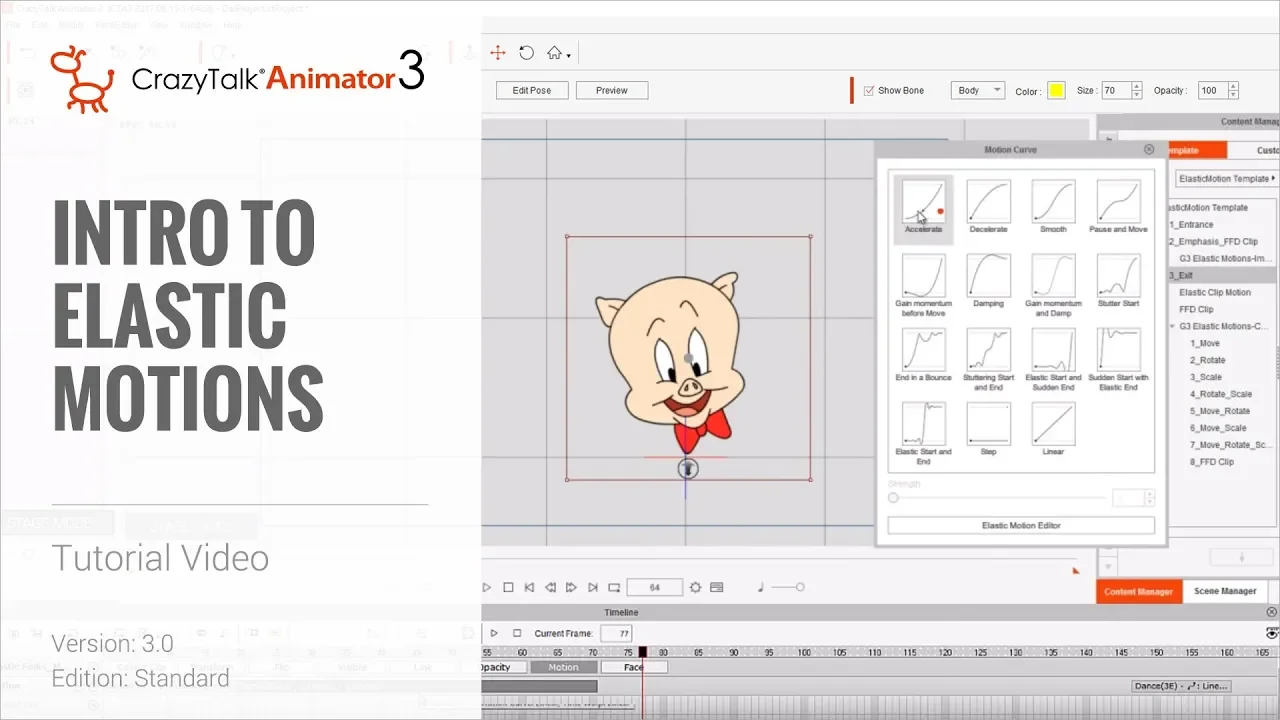Click the Opacity value field
Image resolution: width=1280 pixels, height=720 pixels.
point(1214,90)
